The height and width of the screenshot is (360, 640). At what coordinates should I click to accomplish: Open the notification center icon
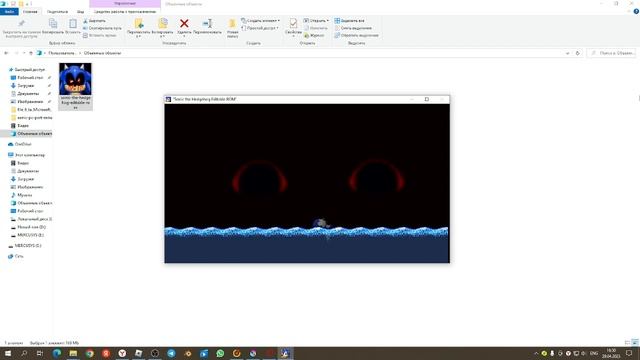tap(629, 353)
